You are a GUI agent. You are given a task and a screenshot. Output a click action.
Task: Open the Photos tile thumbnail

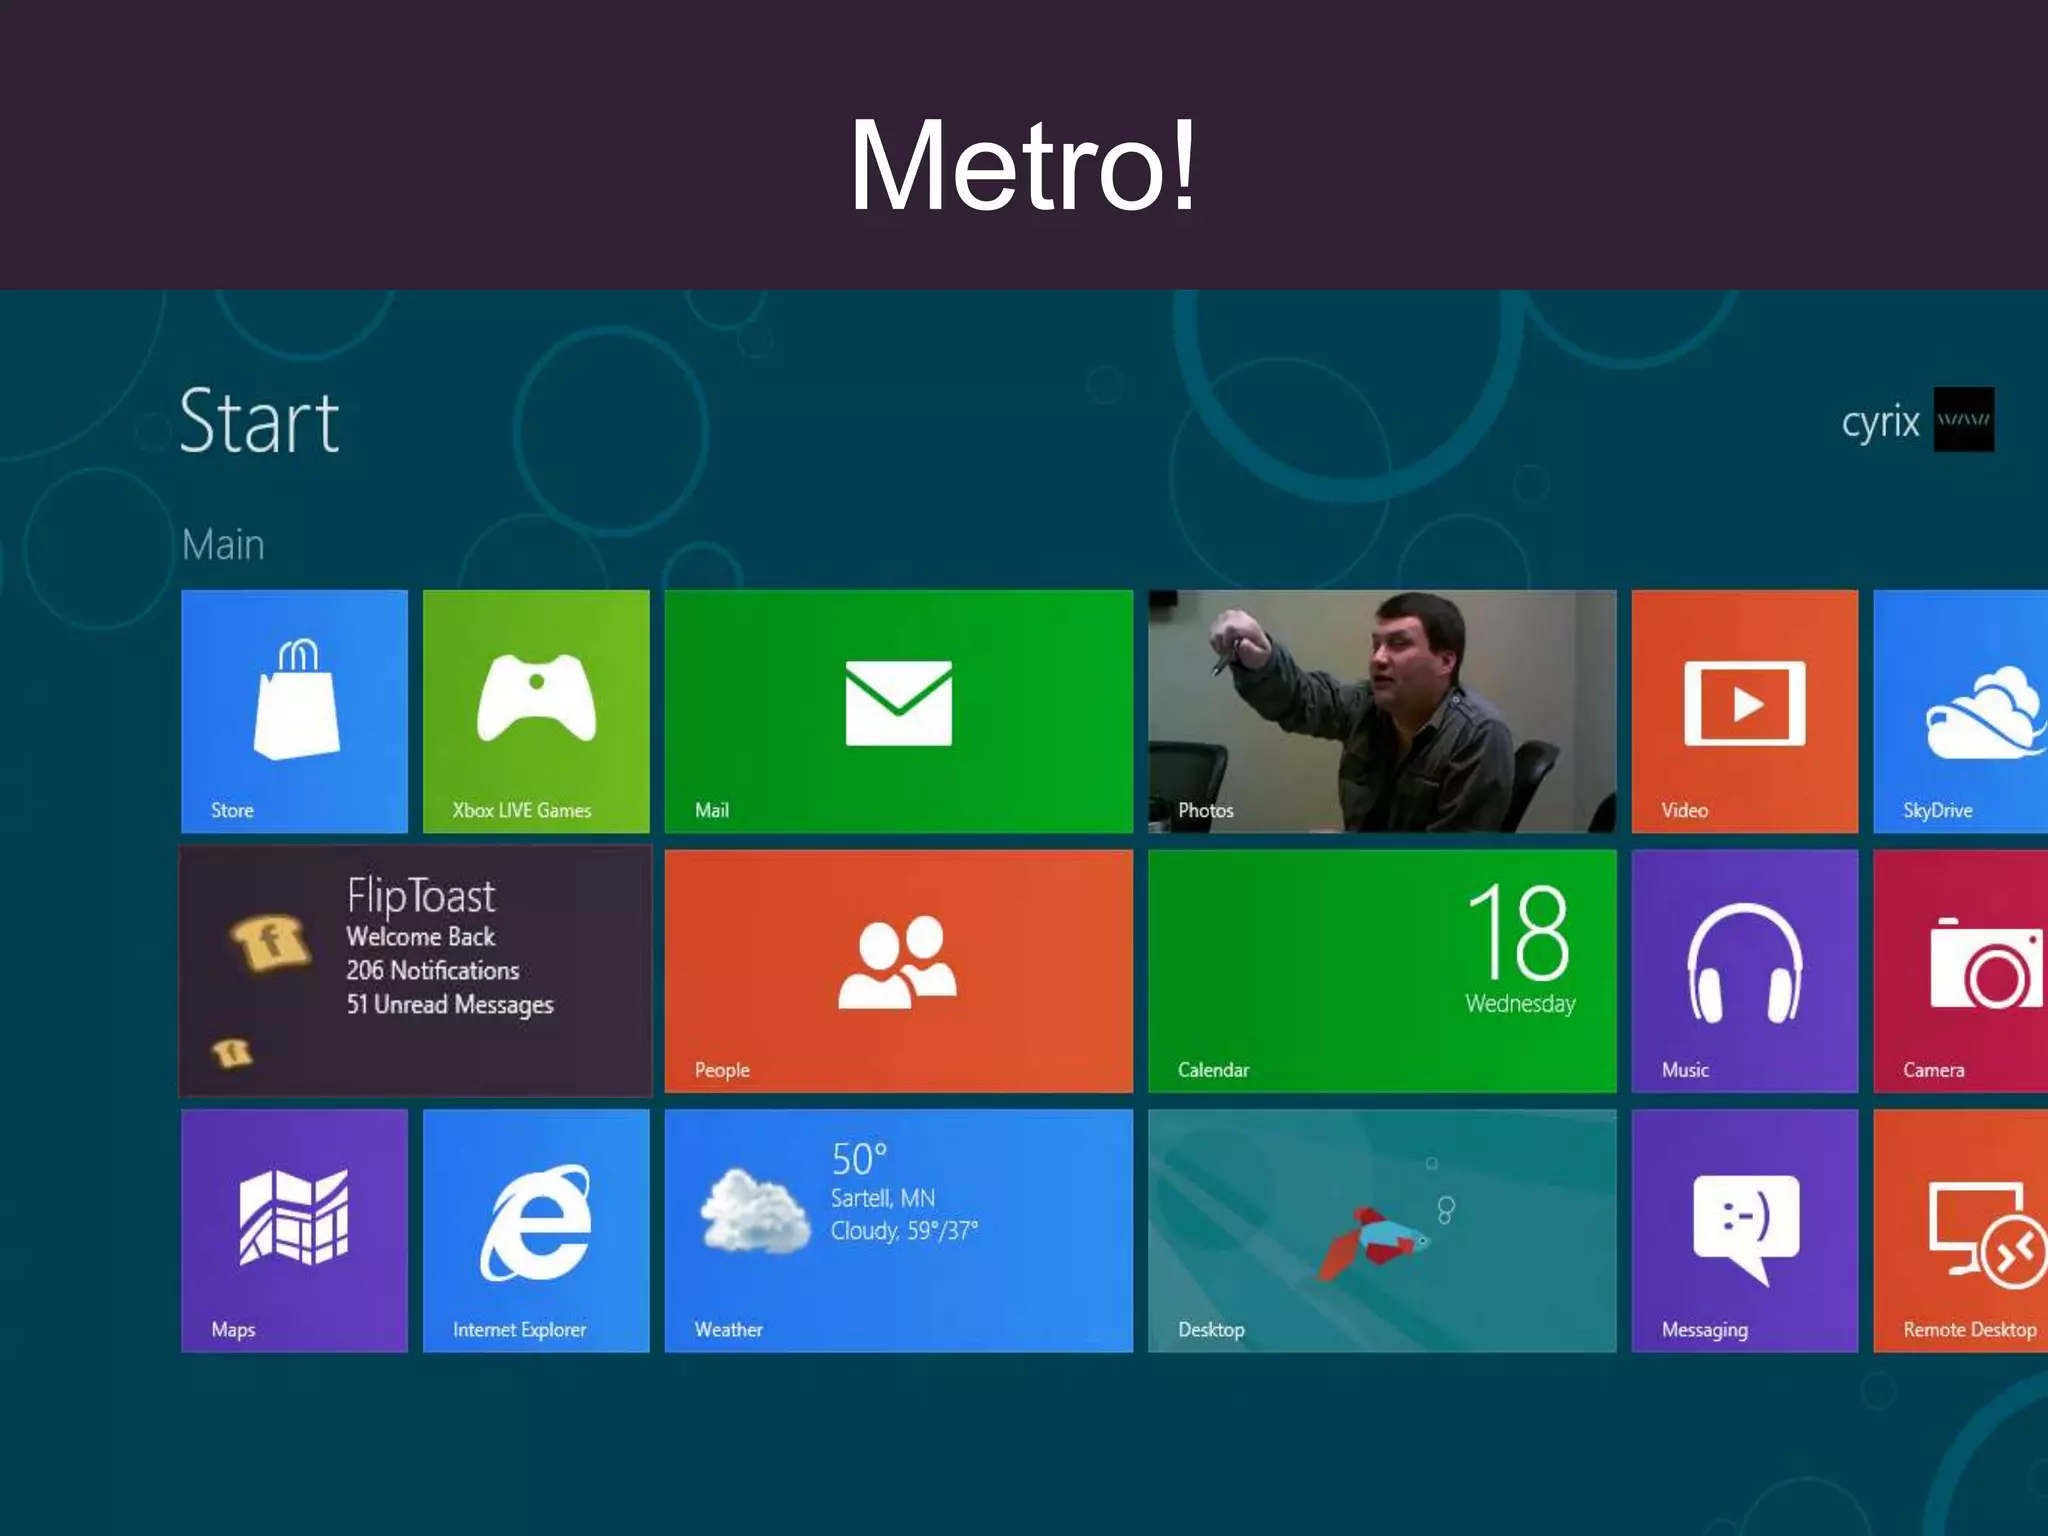(x=1382, y=710)
